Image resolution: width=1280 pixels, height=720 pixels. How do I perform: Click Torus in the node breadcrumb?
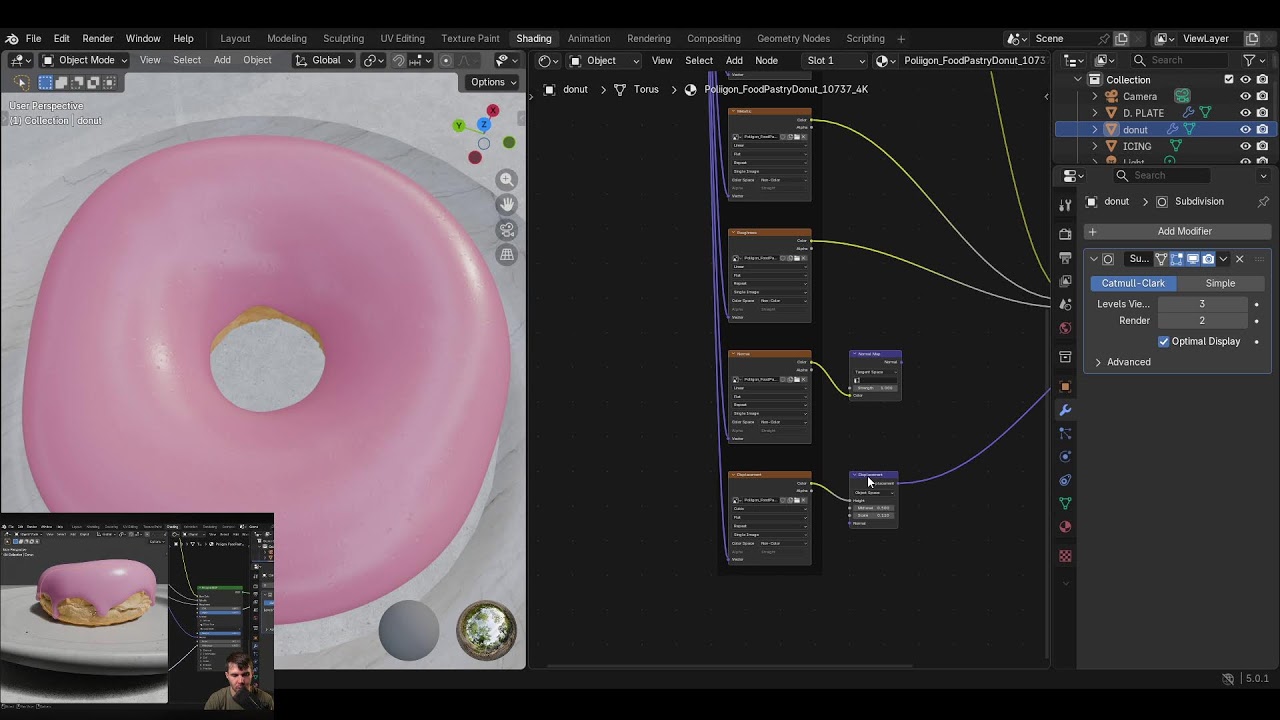click(x=646, y=89)
